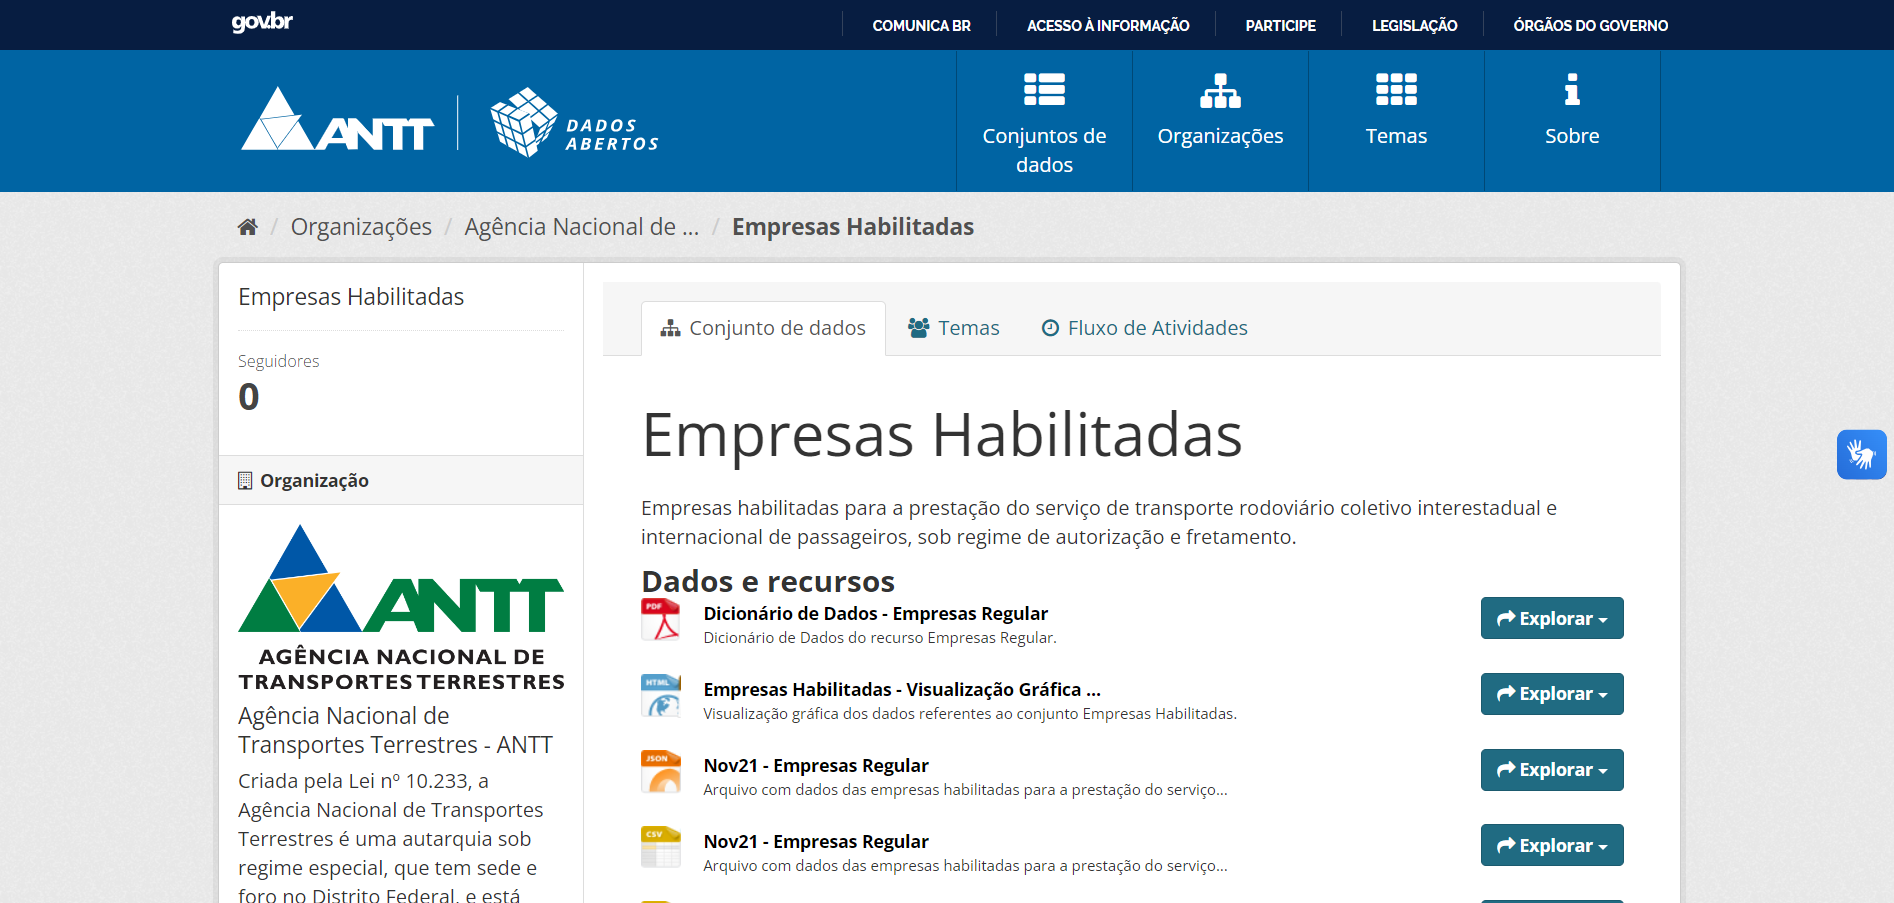
Task: Open the Sobre navigation item
Action: tap(1572, 122)
